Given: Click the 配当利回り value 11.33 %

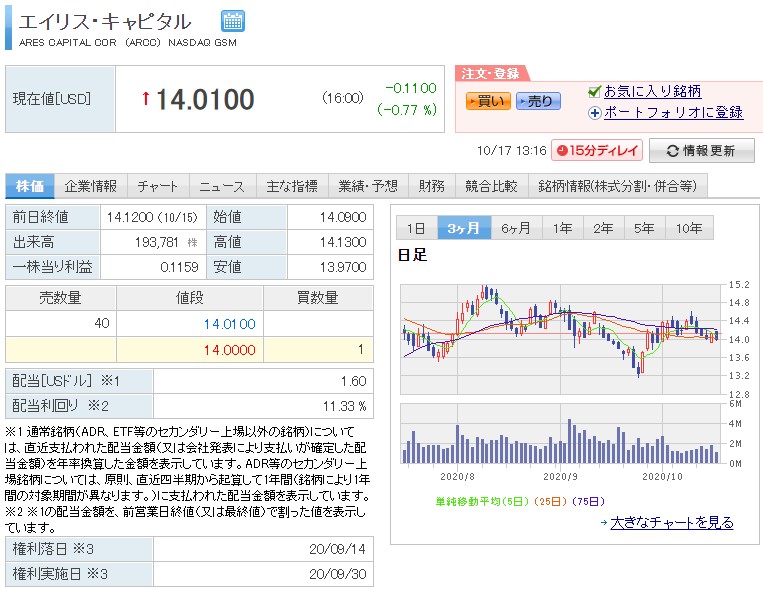Looking at the screenshot, I should point(345,406).
